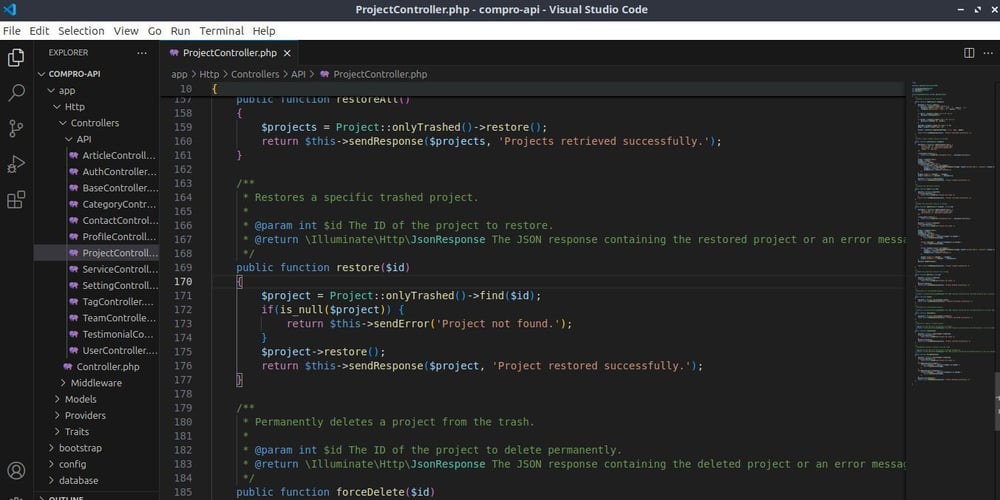Click the PHP icon in breadcrumb file

pos(325,74)
